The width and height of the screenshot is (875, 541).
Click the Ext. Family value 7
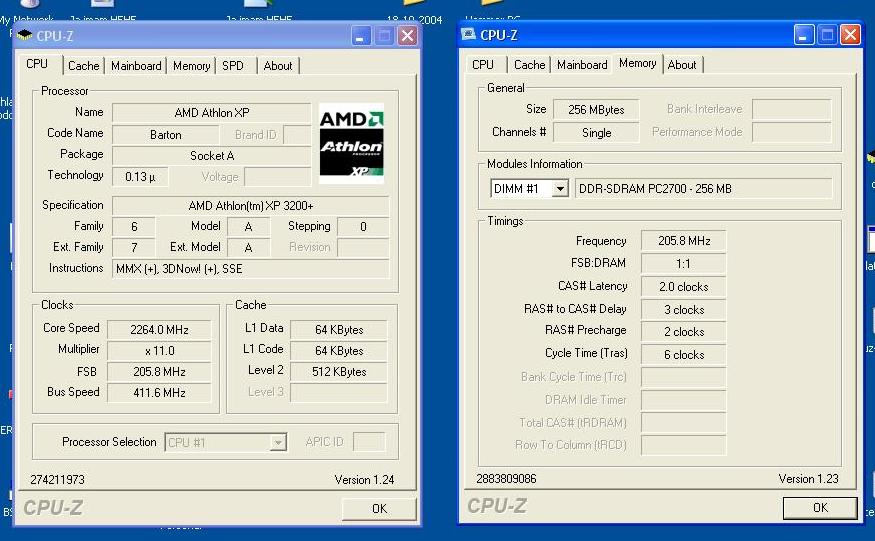coord(134,247)
